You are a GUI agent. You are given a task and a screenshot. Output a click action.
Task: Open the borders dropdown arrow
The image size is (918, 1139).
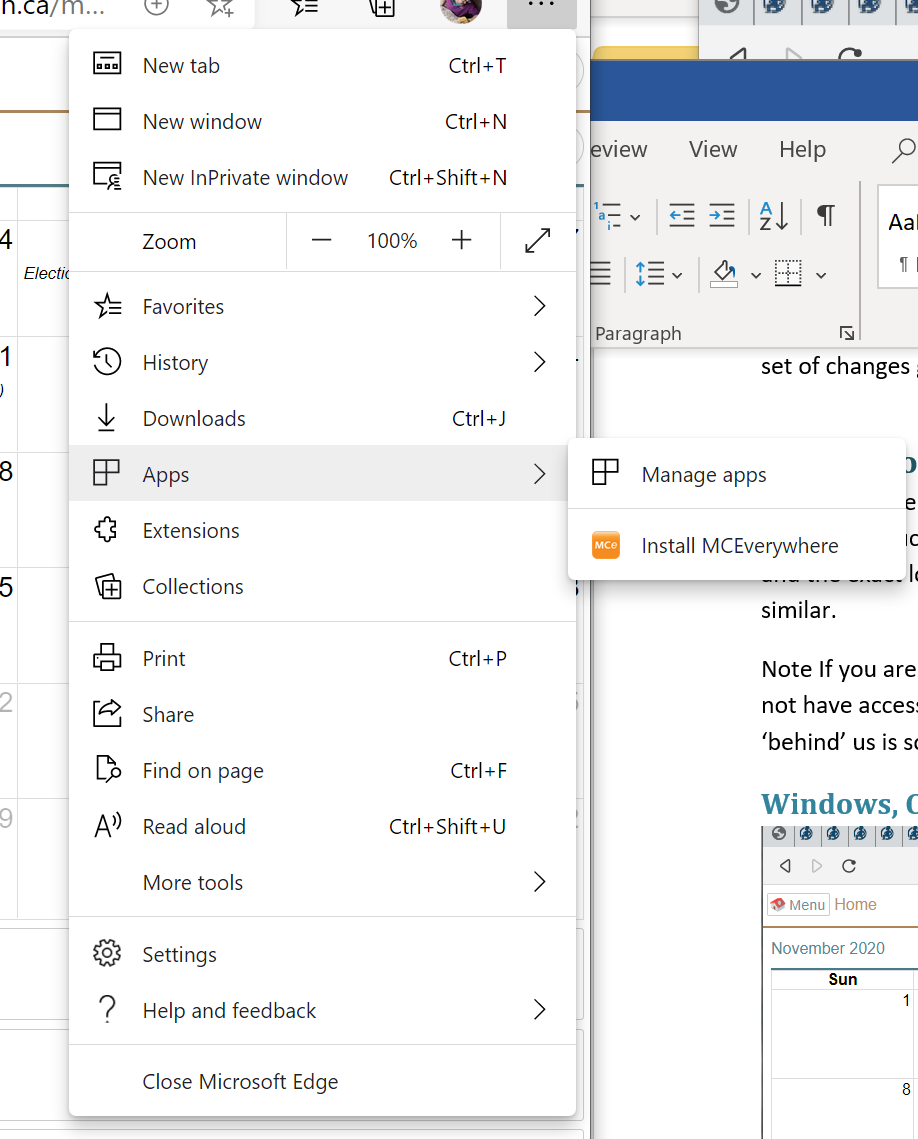pos(821,275)
